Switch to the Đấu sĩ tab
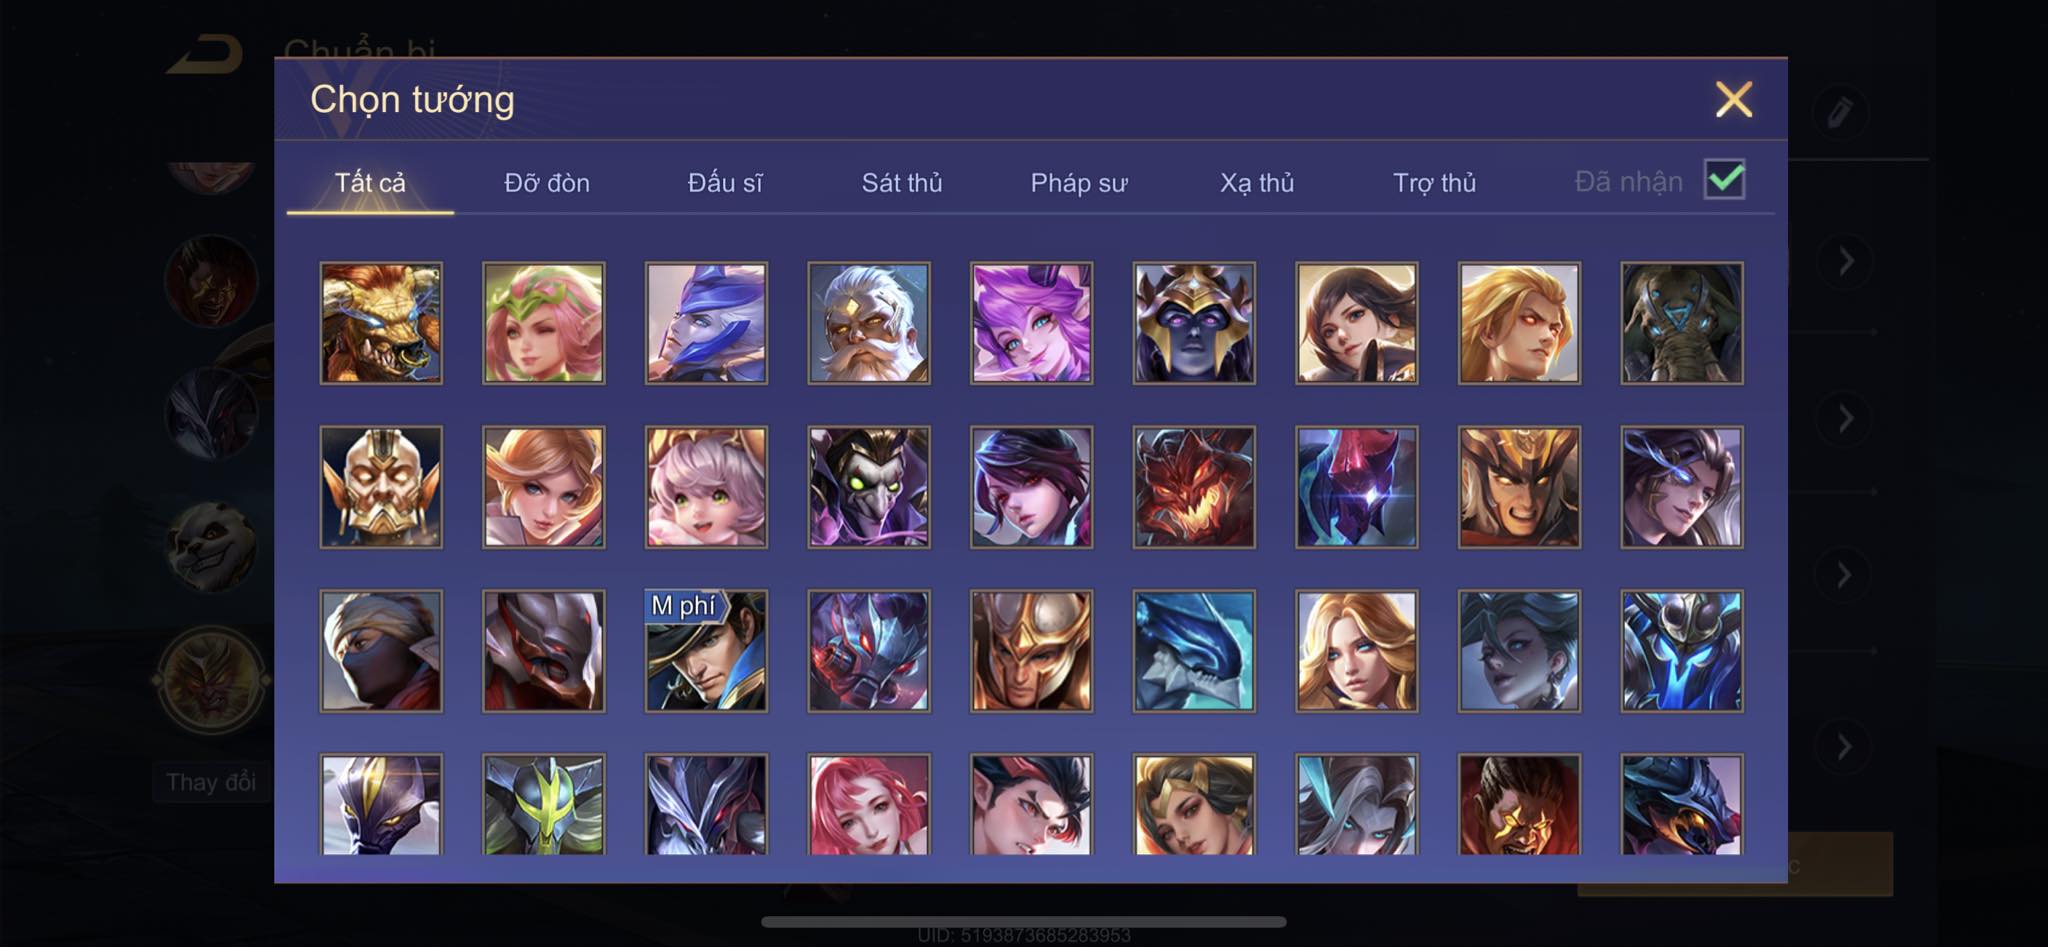 tap(725, 183)
